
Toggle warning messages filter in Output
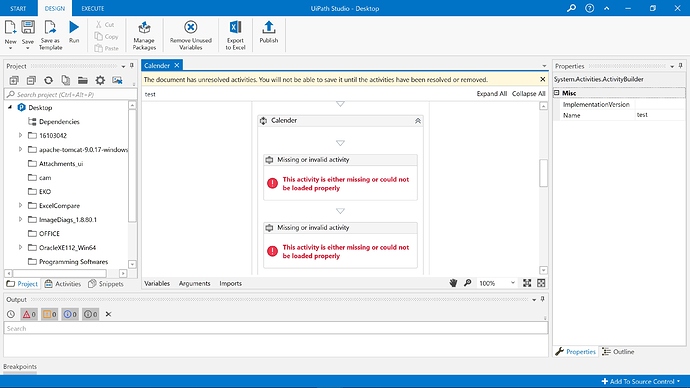(50, 314)
